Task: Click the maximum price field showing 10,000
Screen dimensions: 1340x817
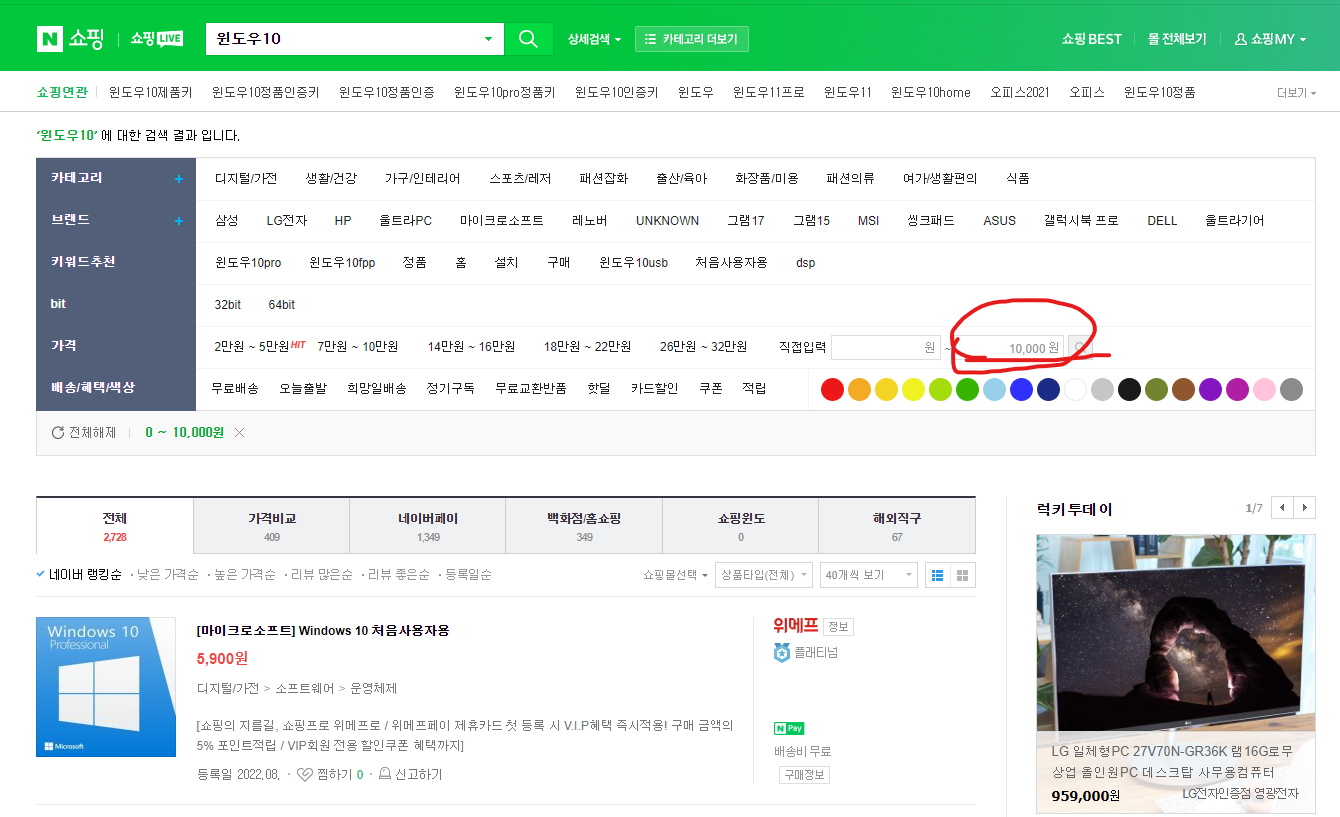Action: (x=1009, y=348)
